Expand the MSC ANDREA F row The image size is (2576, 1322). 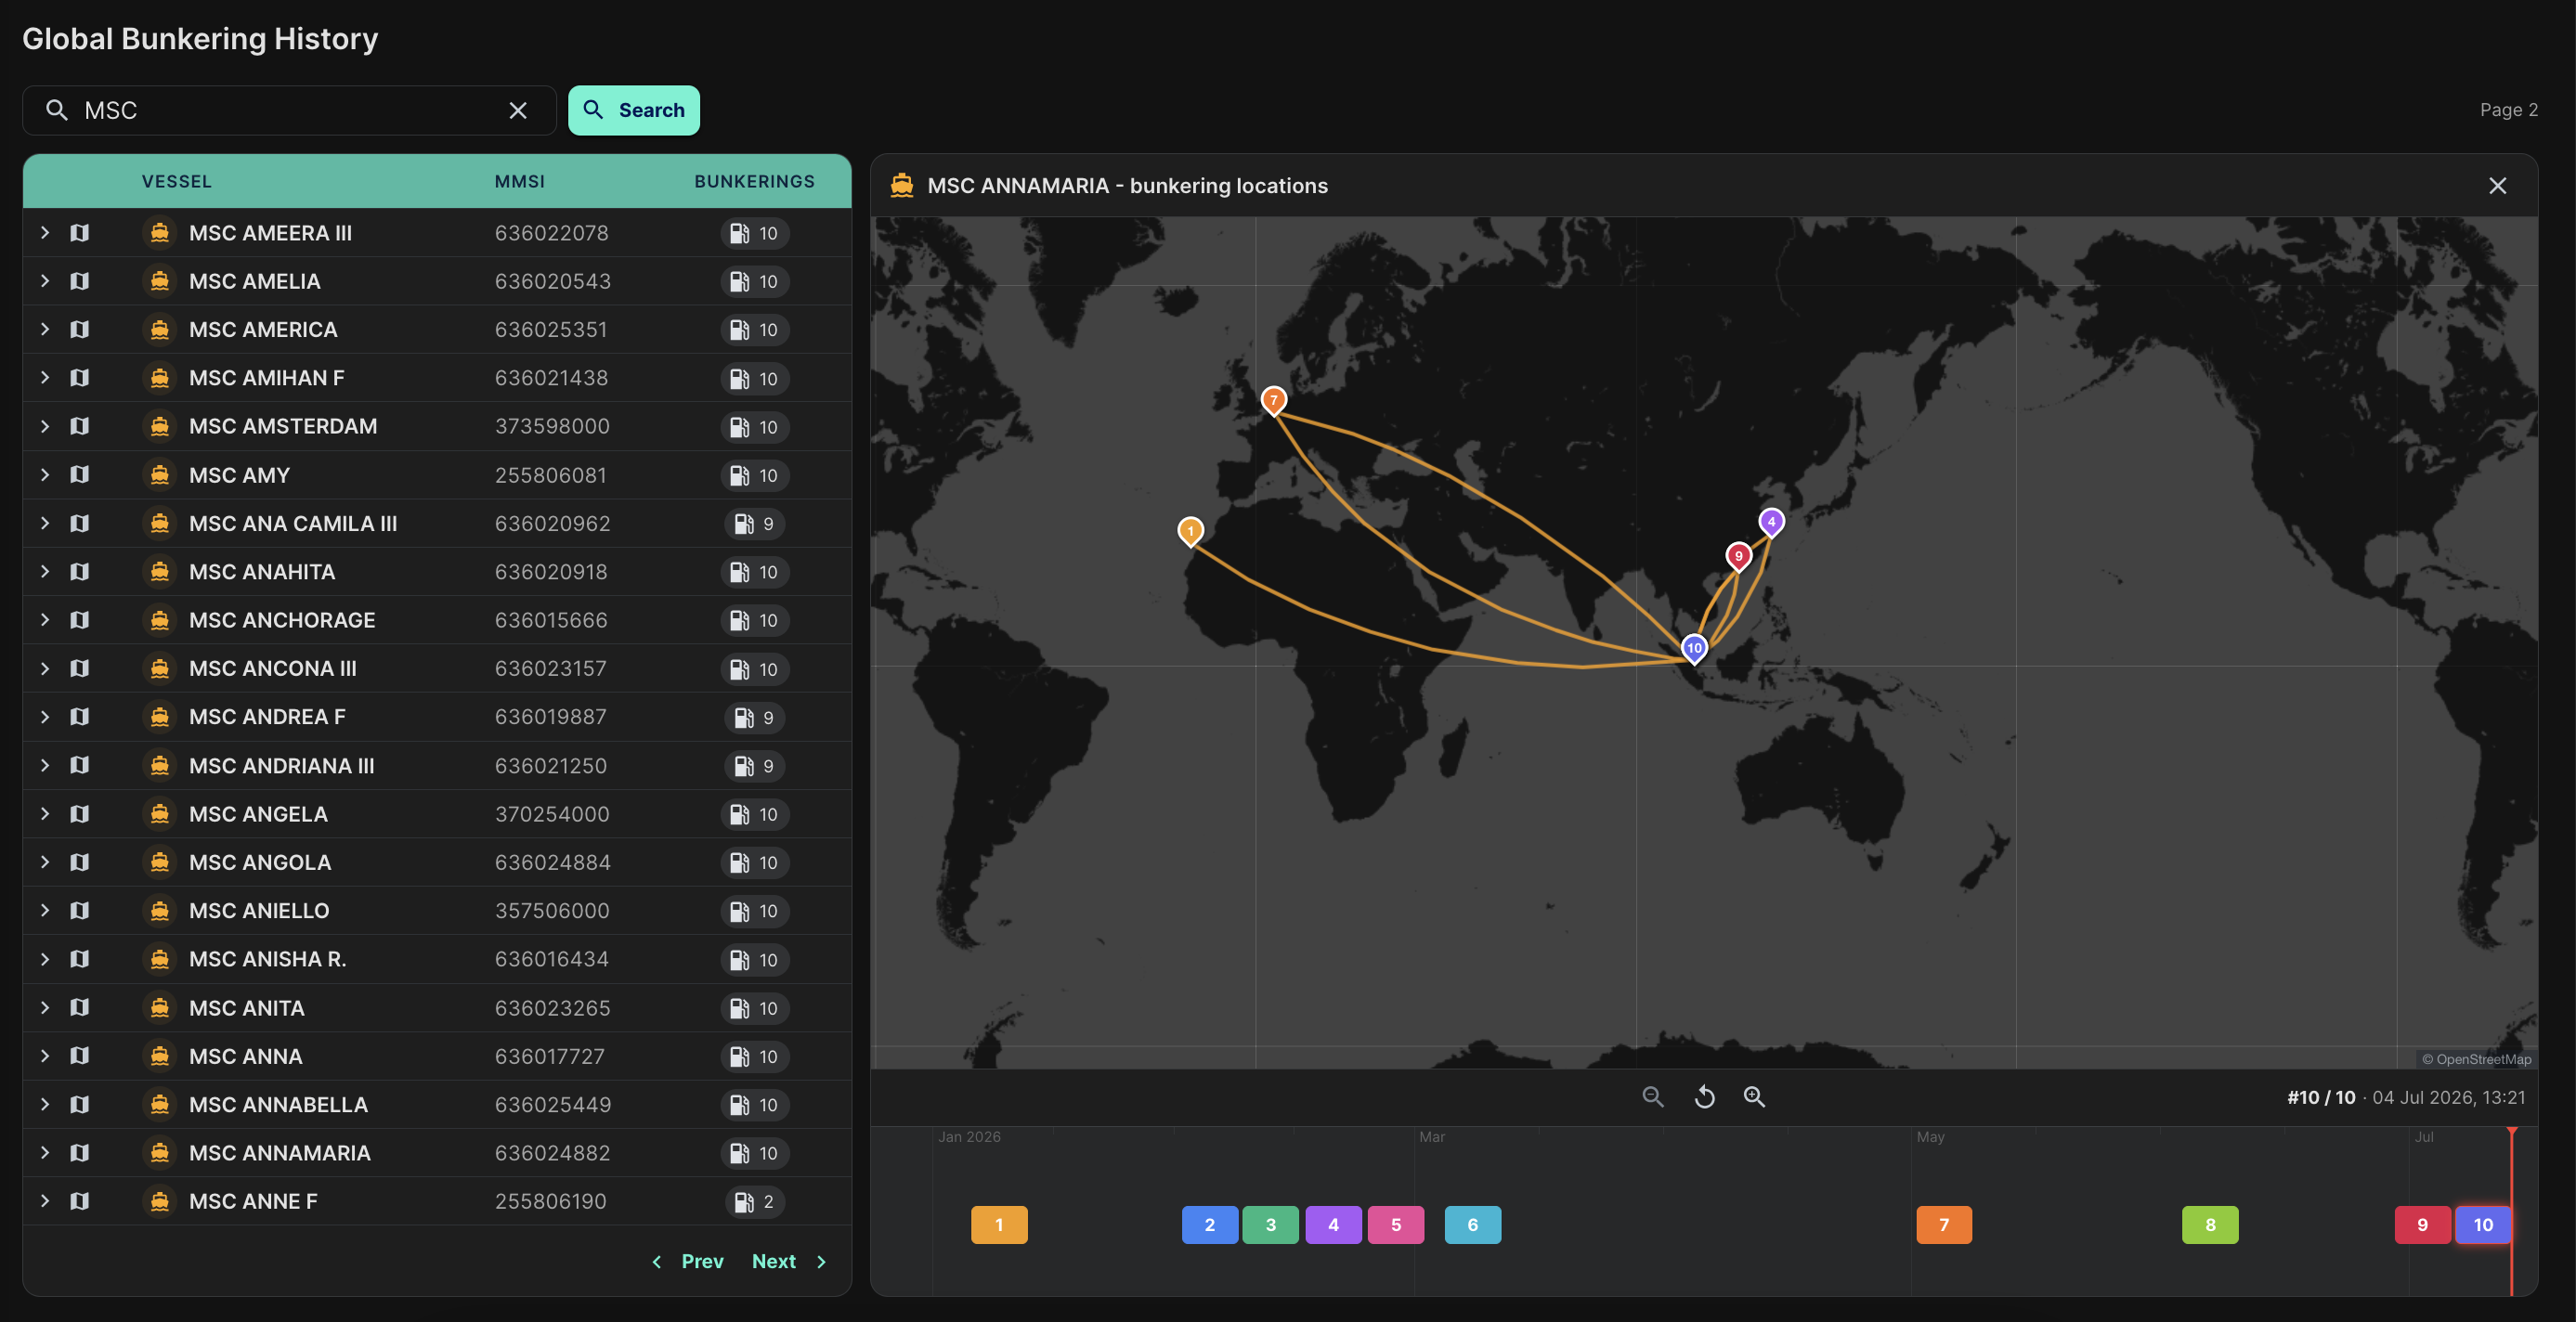point(45,717)
